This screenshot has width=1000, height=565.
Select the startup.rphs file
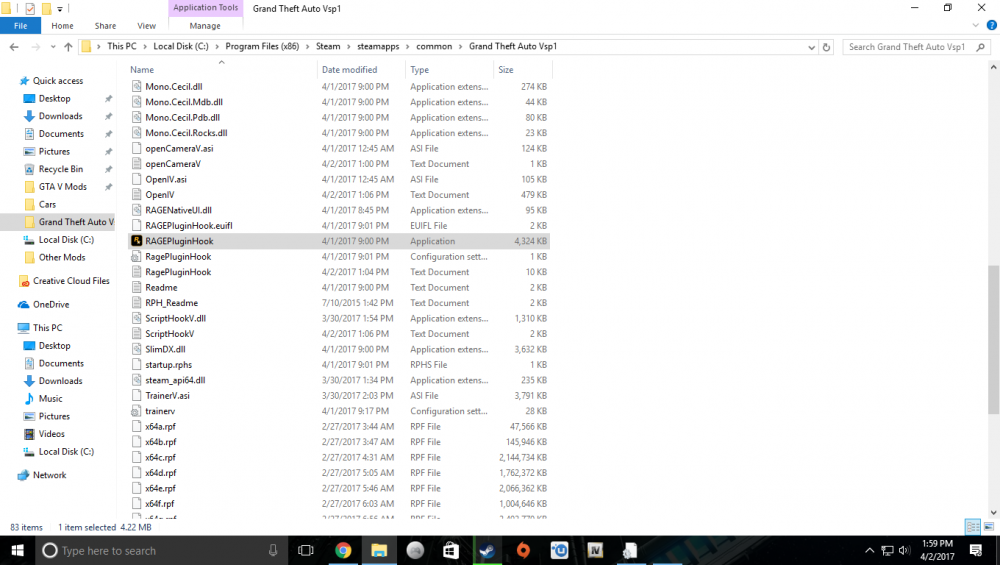(168, 365)
